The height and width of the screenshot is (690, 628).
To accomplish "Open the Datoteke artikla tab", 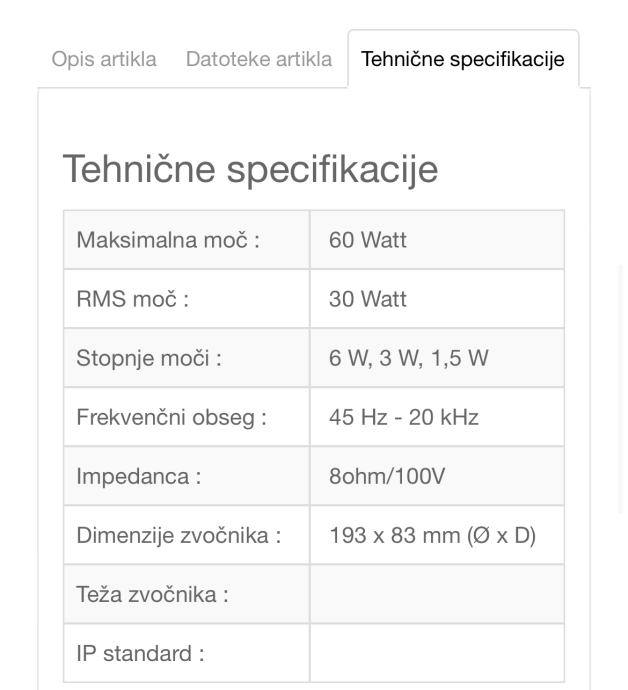I will coord(259,59).
